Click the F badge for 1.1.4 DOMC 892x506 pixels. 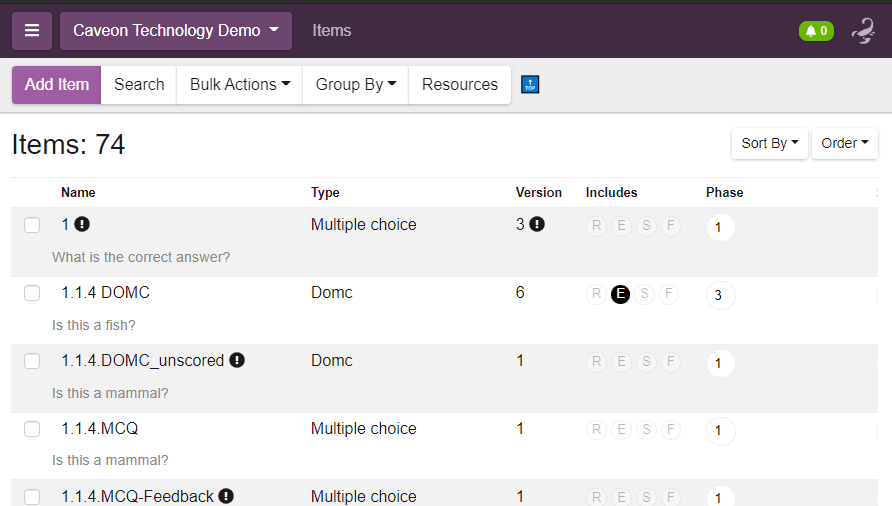pos(668,294)
